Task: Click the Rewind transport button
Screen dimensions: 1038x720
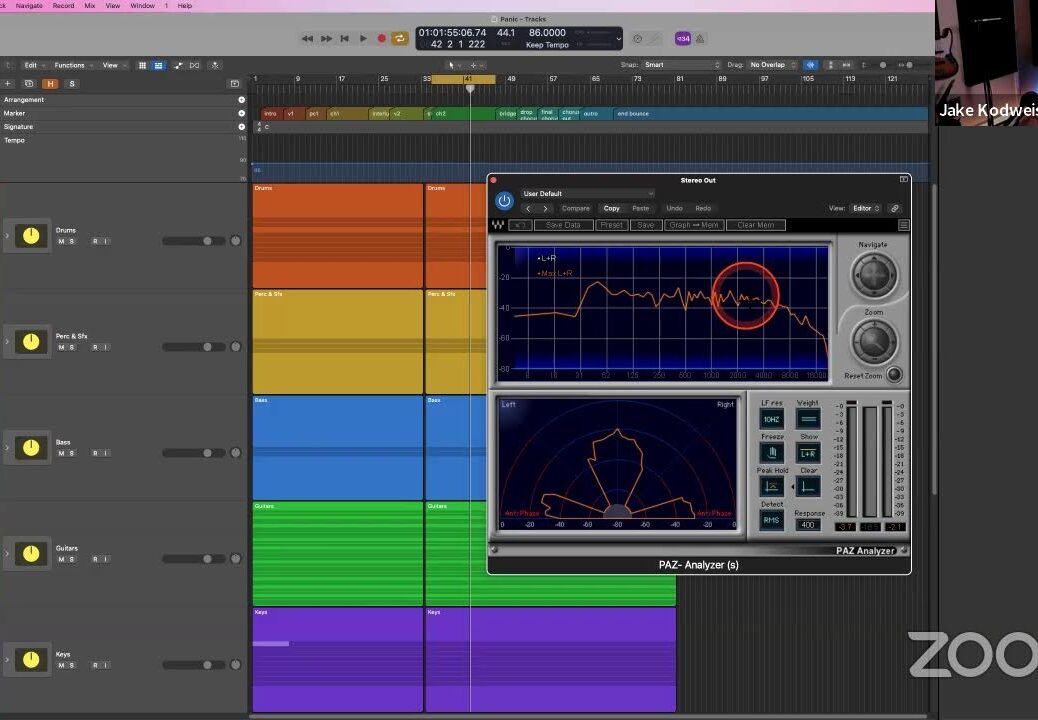Action: pyautogui.click(x=307, y=38)
